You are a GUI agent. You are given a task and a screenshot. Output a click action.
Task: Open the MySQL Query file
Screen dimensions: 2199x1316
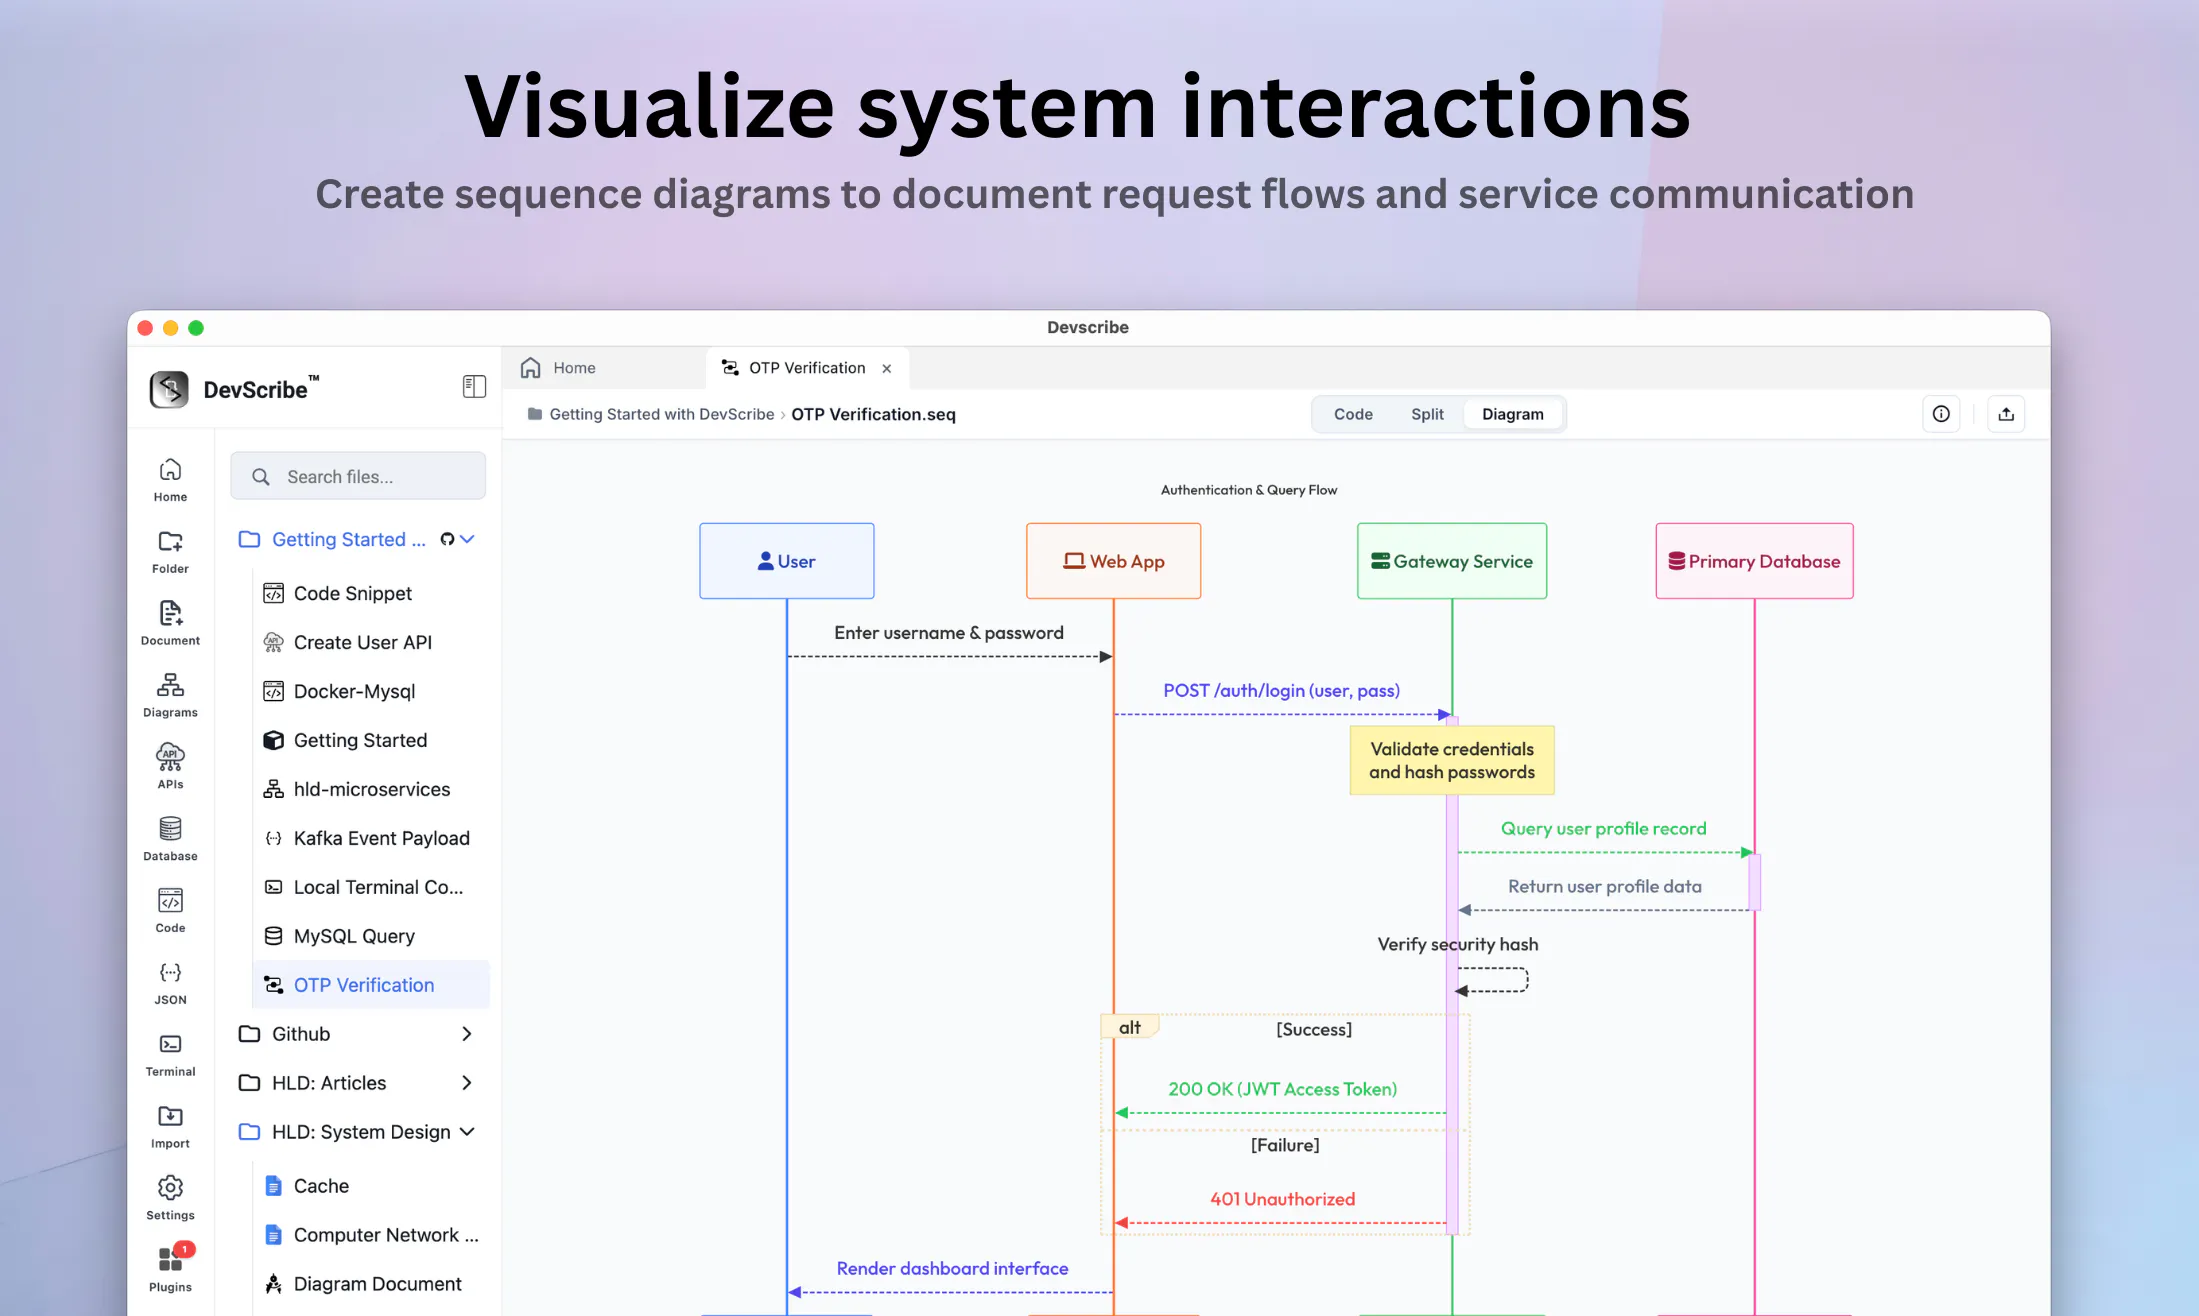pos(371,937)
